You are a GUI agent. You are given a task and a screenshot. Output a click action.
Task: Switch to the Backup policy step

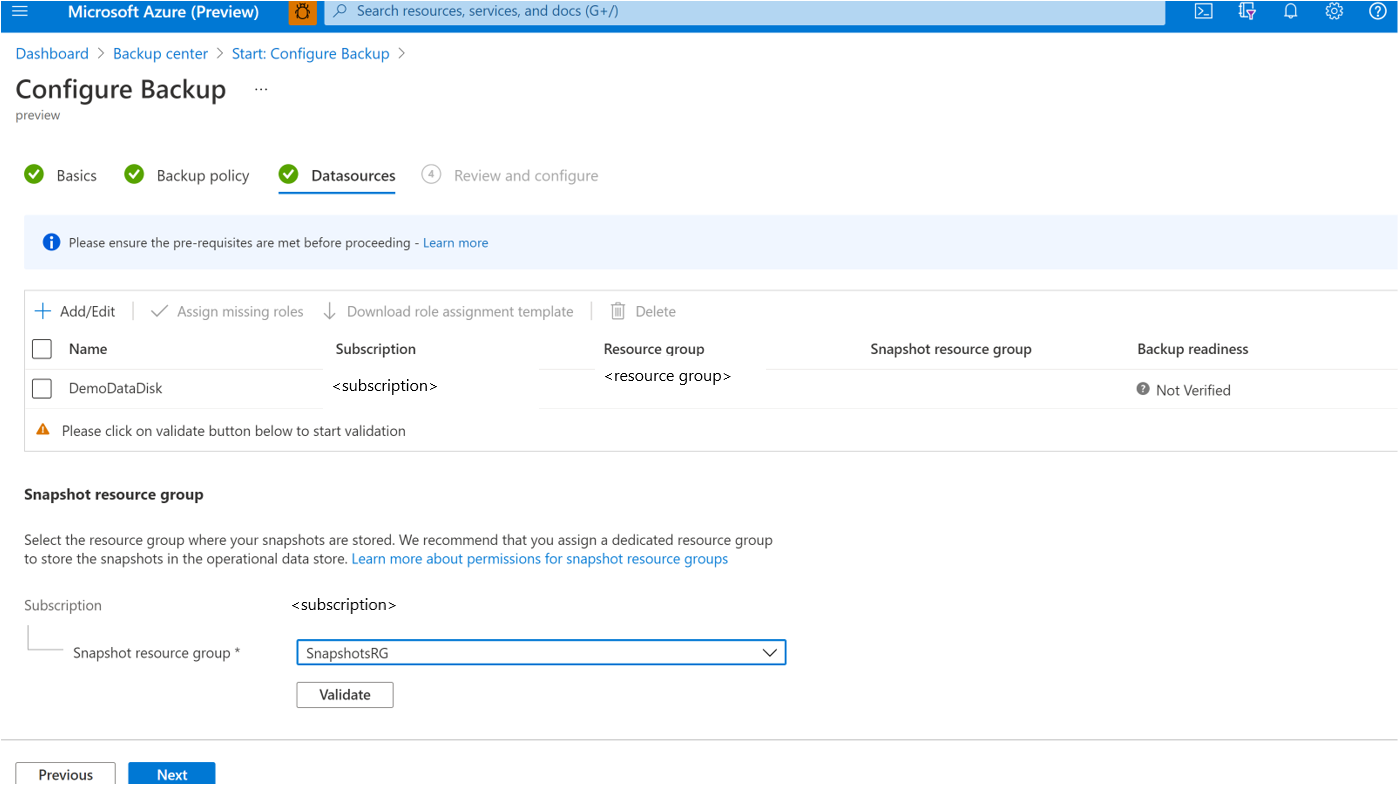pos(202,175)
